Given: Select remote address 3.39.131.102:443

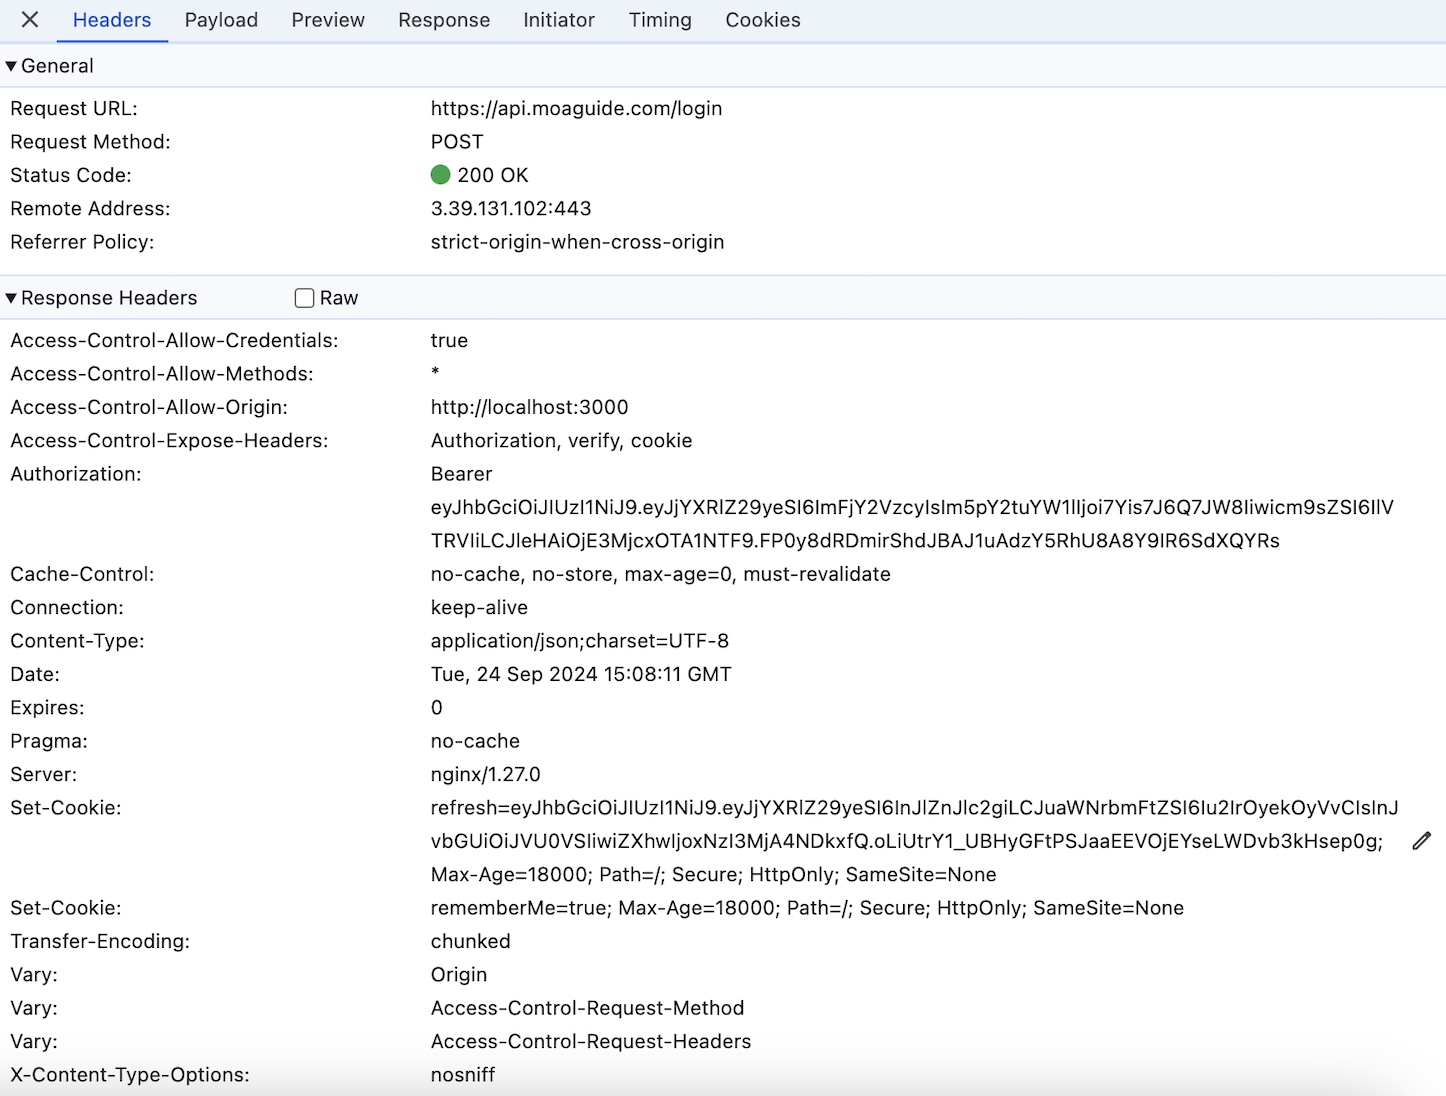Looking at the screenshot, I should (x=511, y=208).
